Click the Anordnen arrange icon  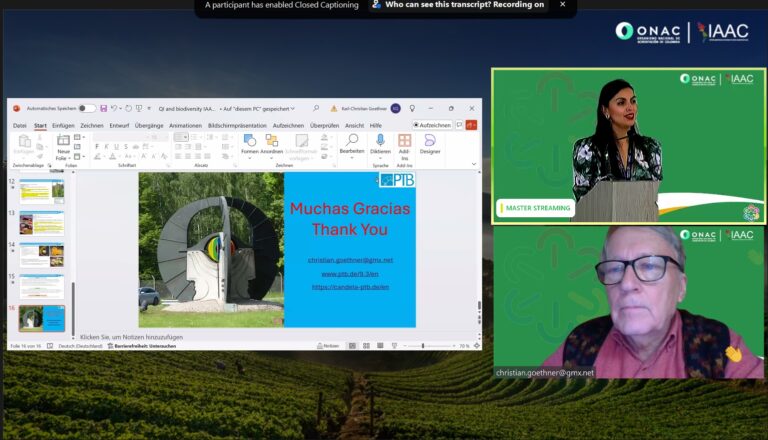coord(271,144)
